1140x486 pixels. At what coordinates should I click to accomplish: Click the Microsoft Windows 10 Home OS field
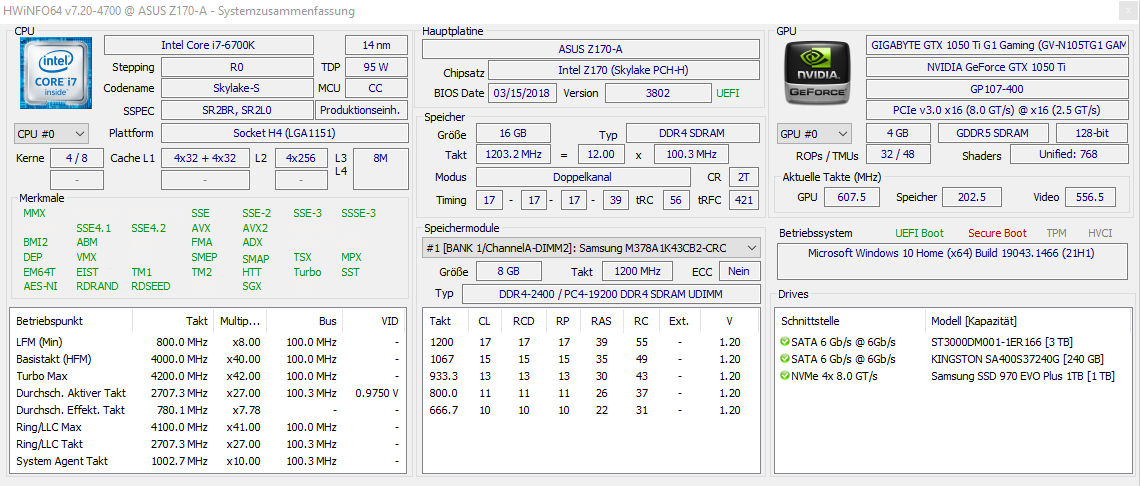[952, 262]
